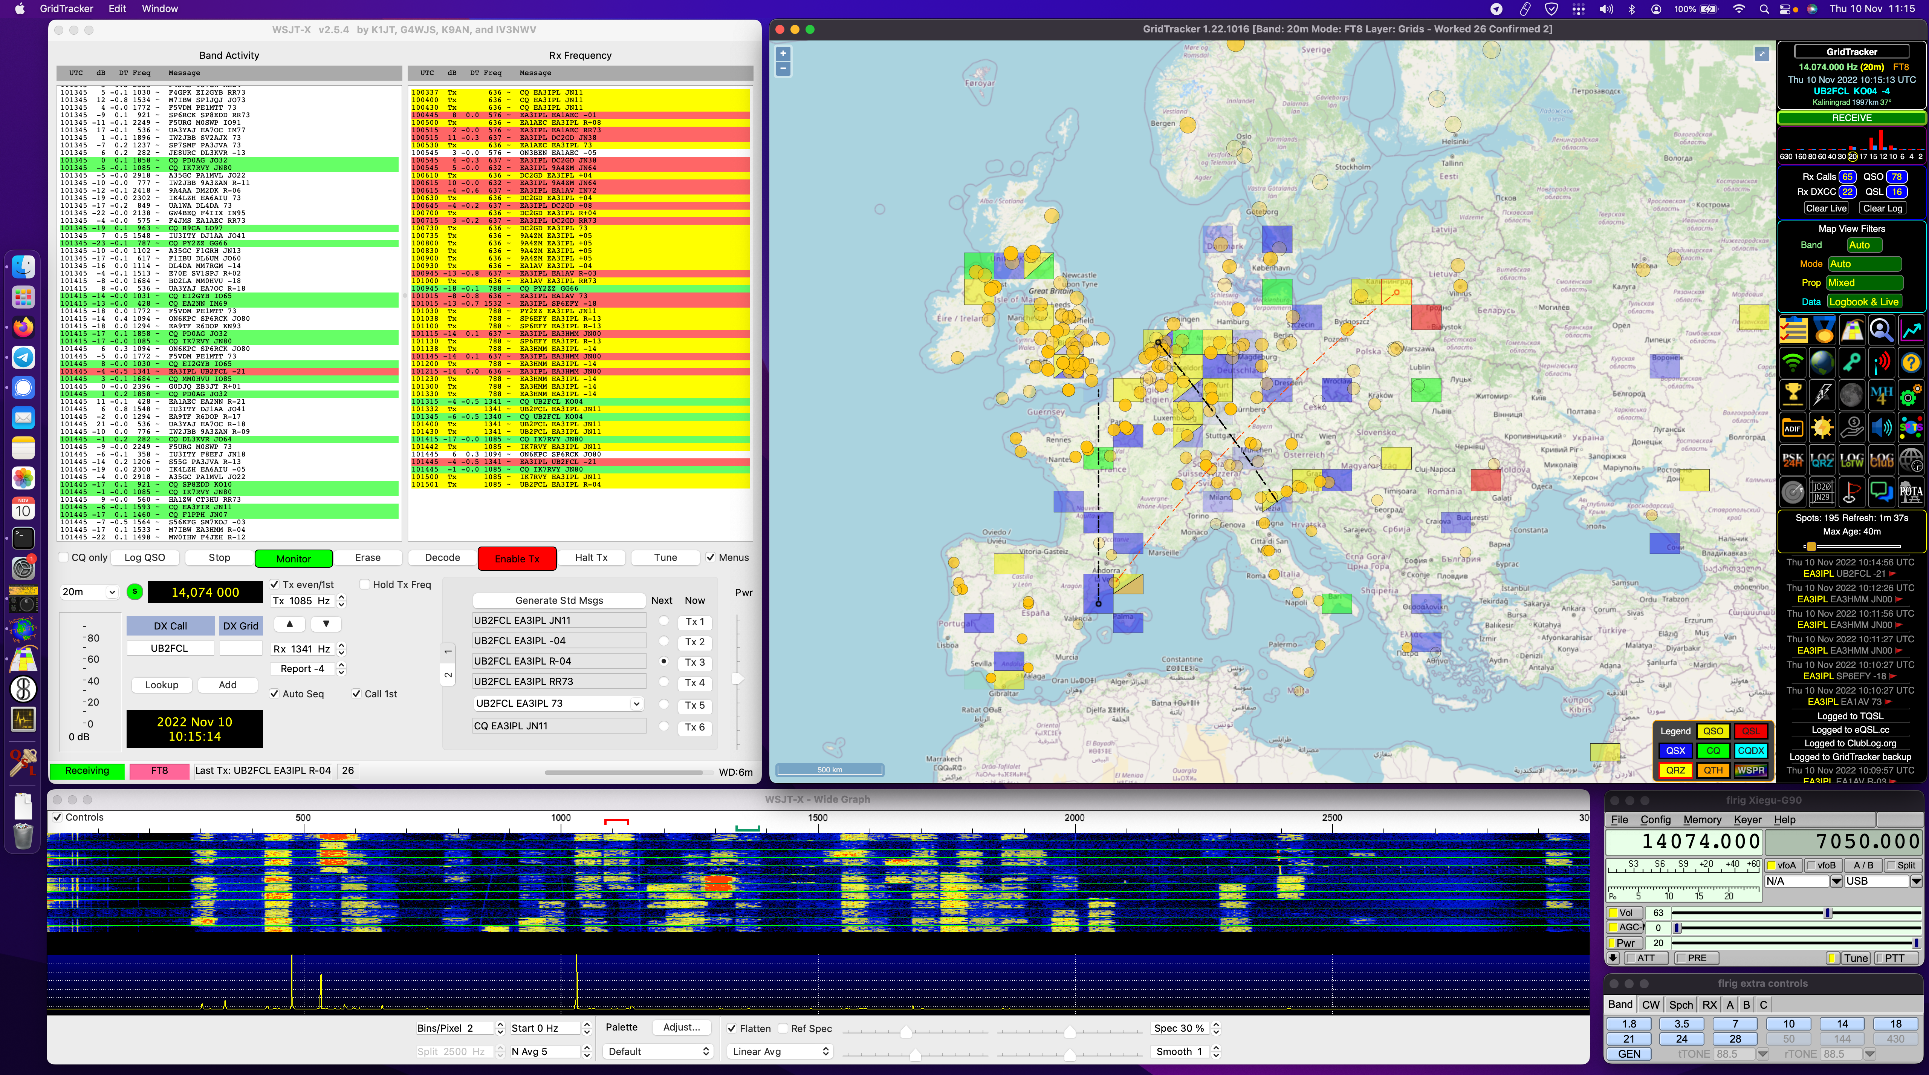
Task: Click the LOG LoTW icon
Action: click(x=1852, y=460)
